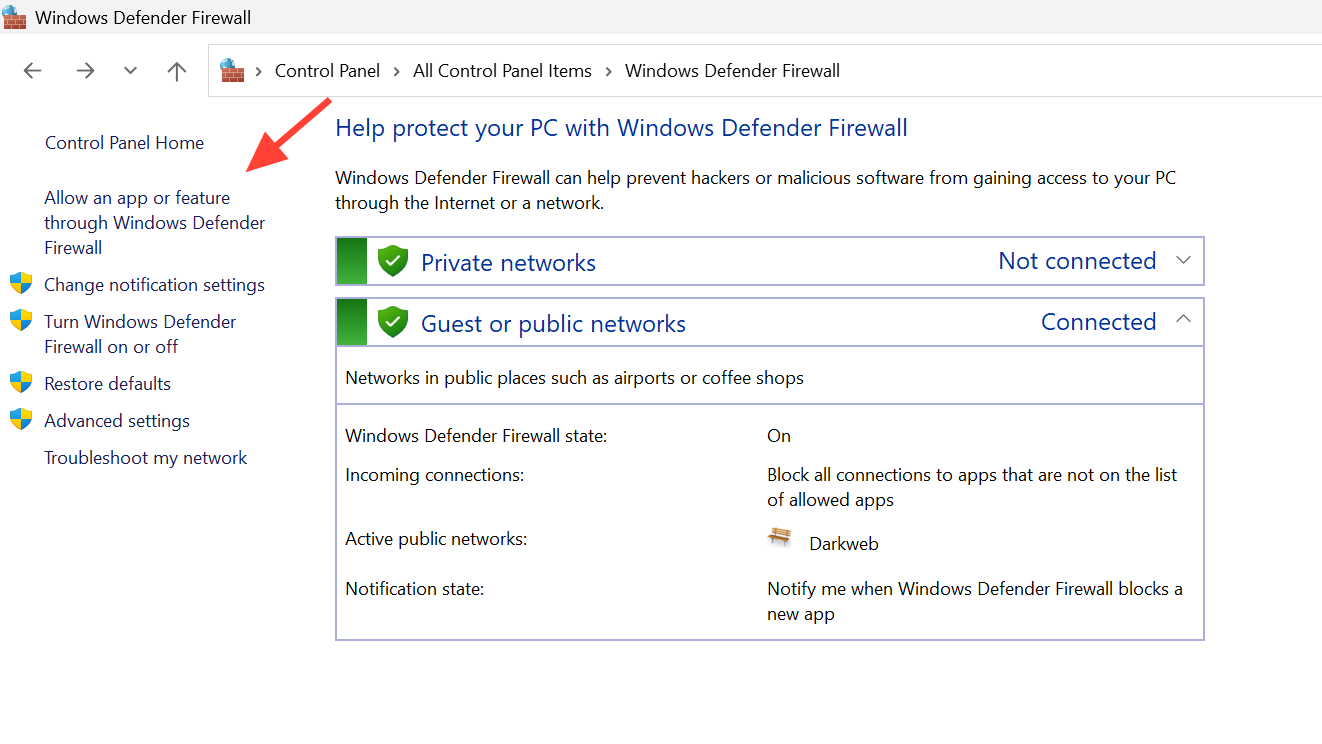The width and height of the screenshot is (1322, 744).
Task: Click the Networks in public places description
Action: tap(574, 378)
